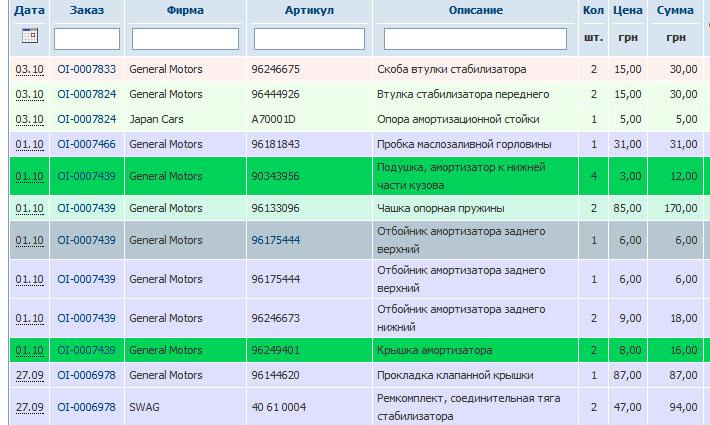This screenshot has width=710, height=425.
Task: Open order OI-0006978 in SWAG row
Action: coord(86,407)
